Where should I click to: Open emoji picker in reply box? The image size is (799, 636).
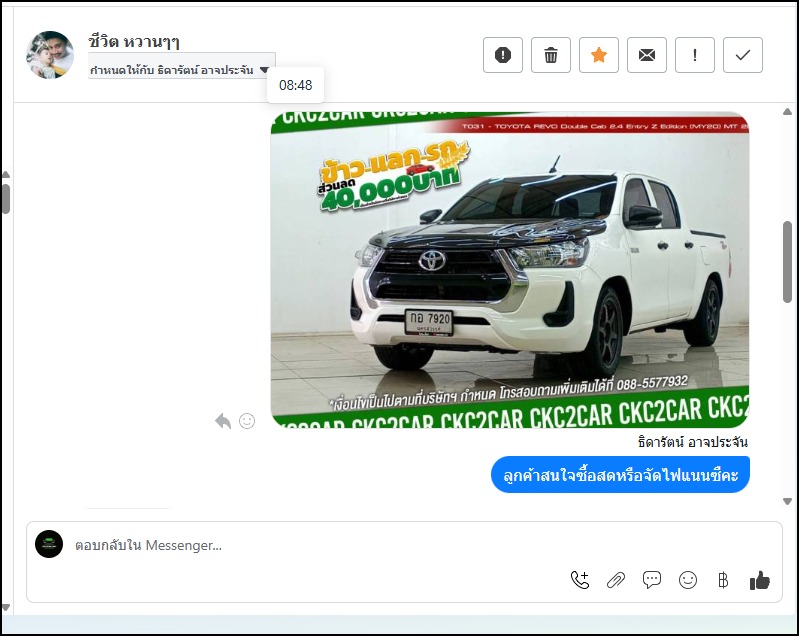(x=688, y=580)
